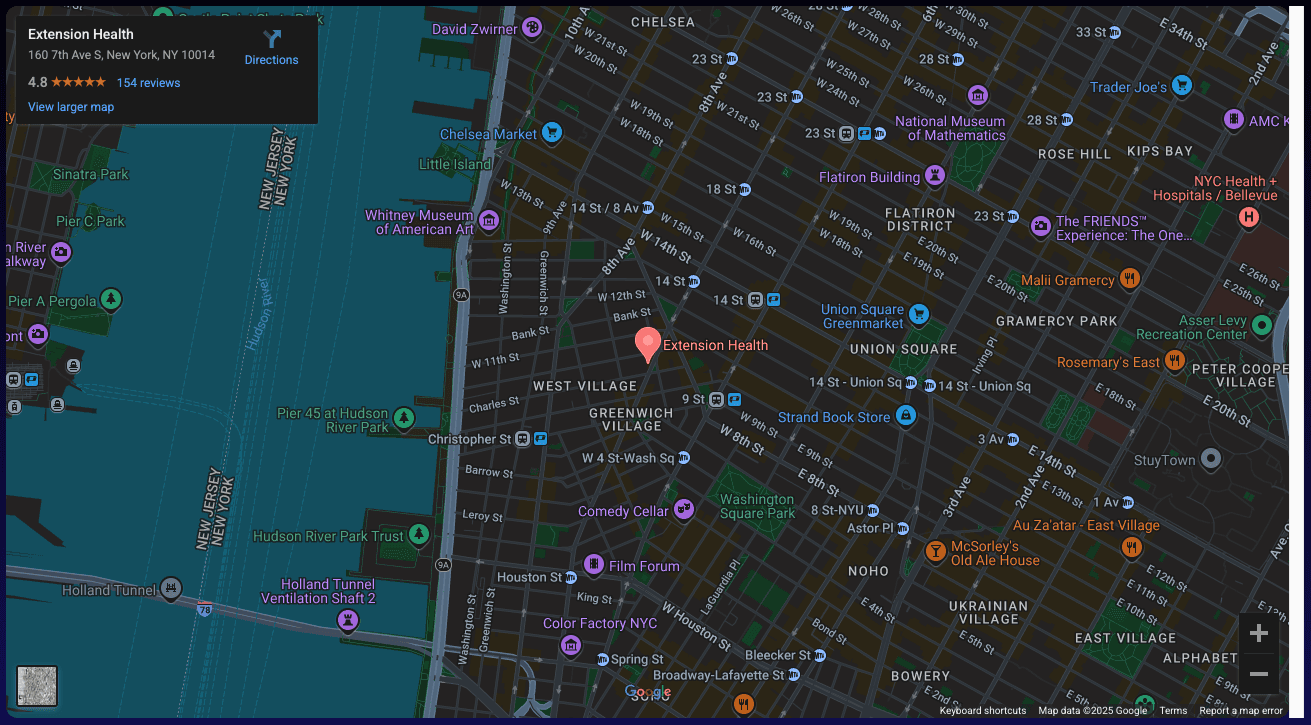Click the Rosemary's East restaurant icon
Image resolution: width=1311 pixels, height=725 pixels.
click(x=1175, y=360)
